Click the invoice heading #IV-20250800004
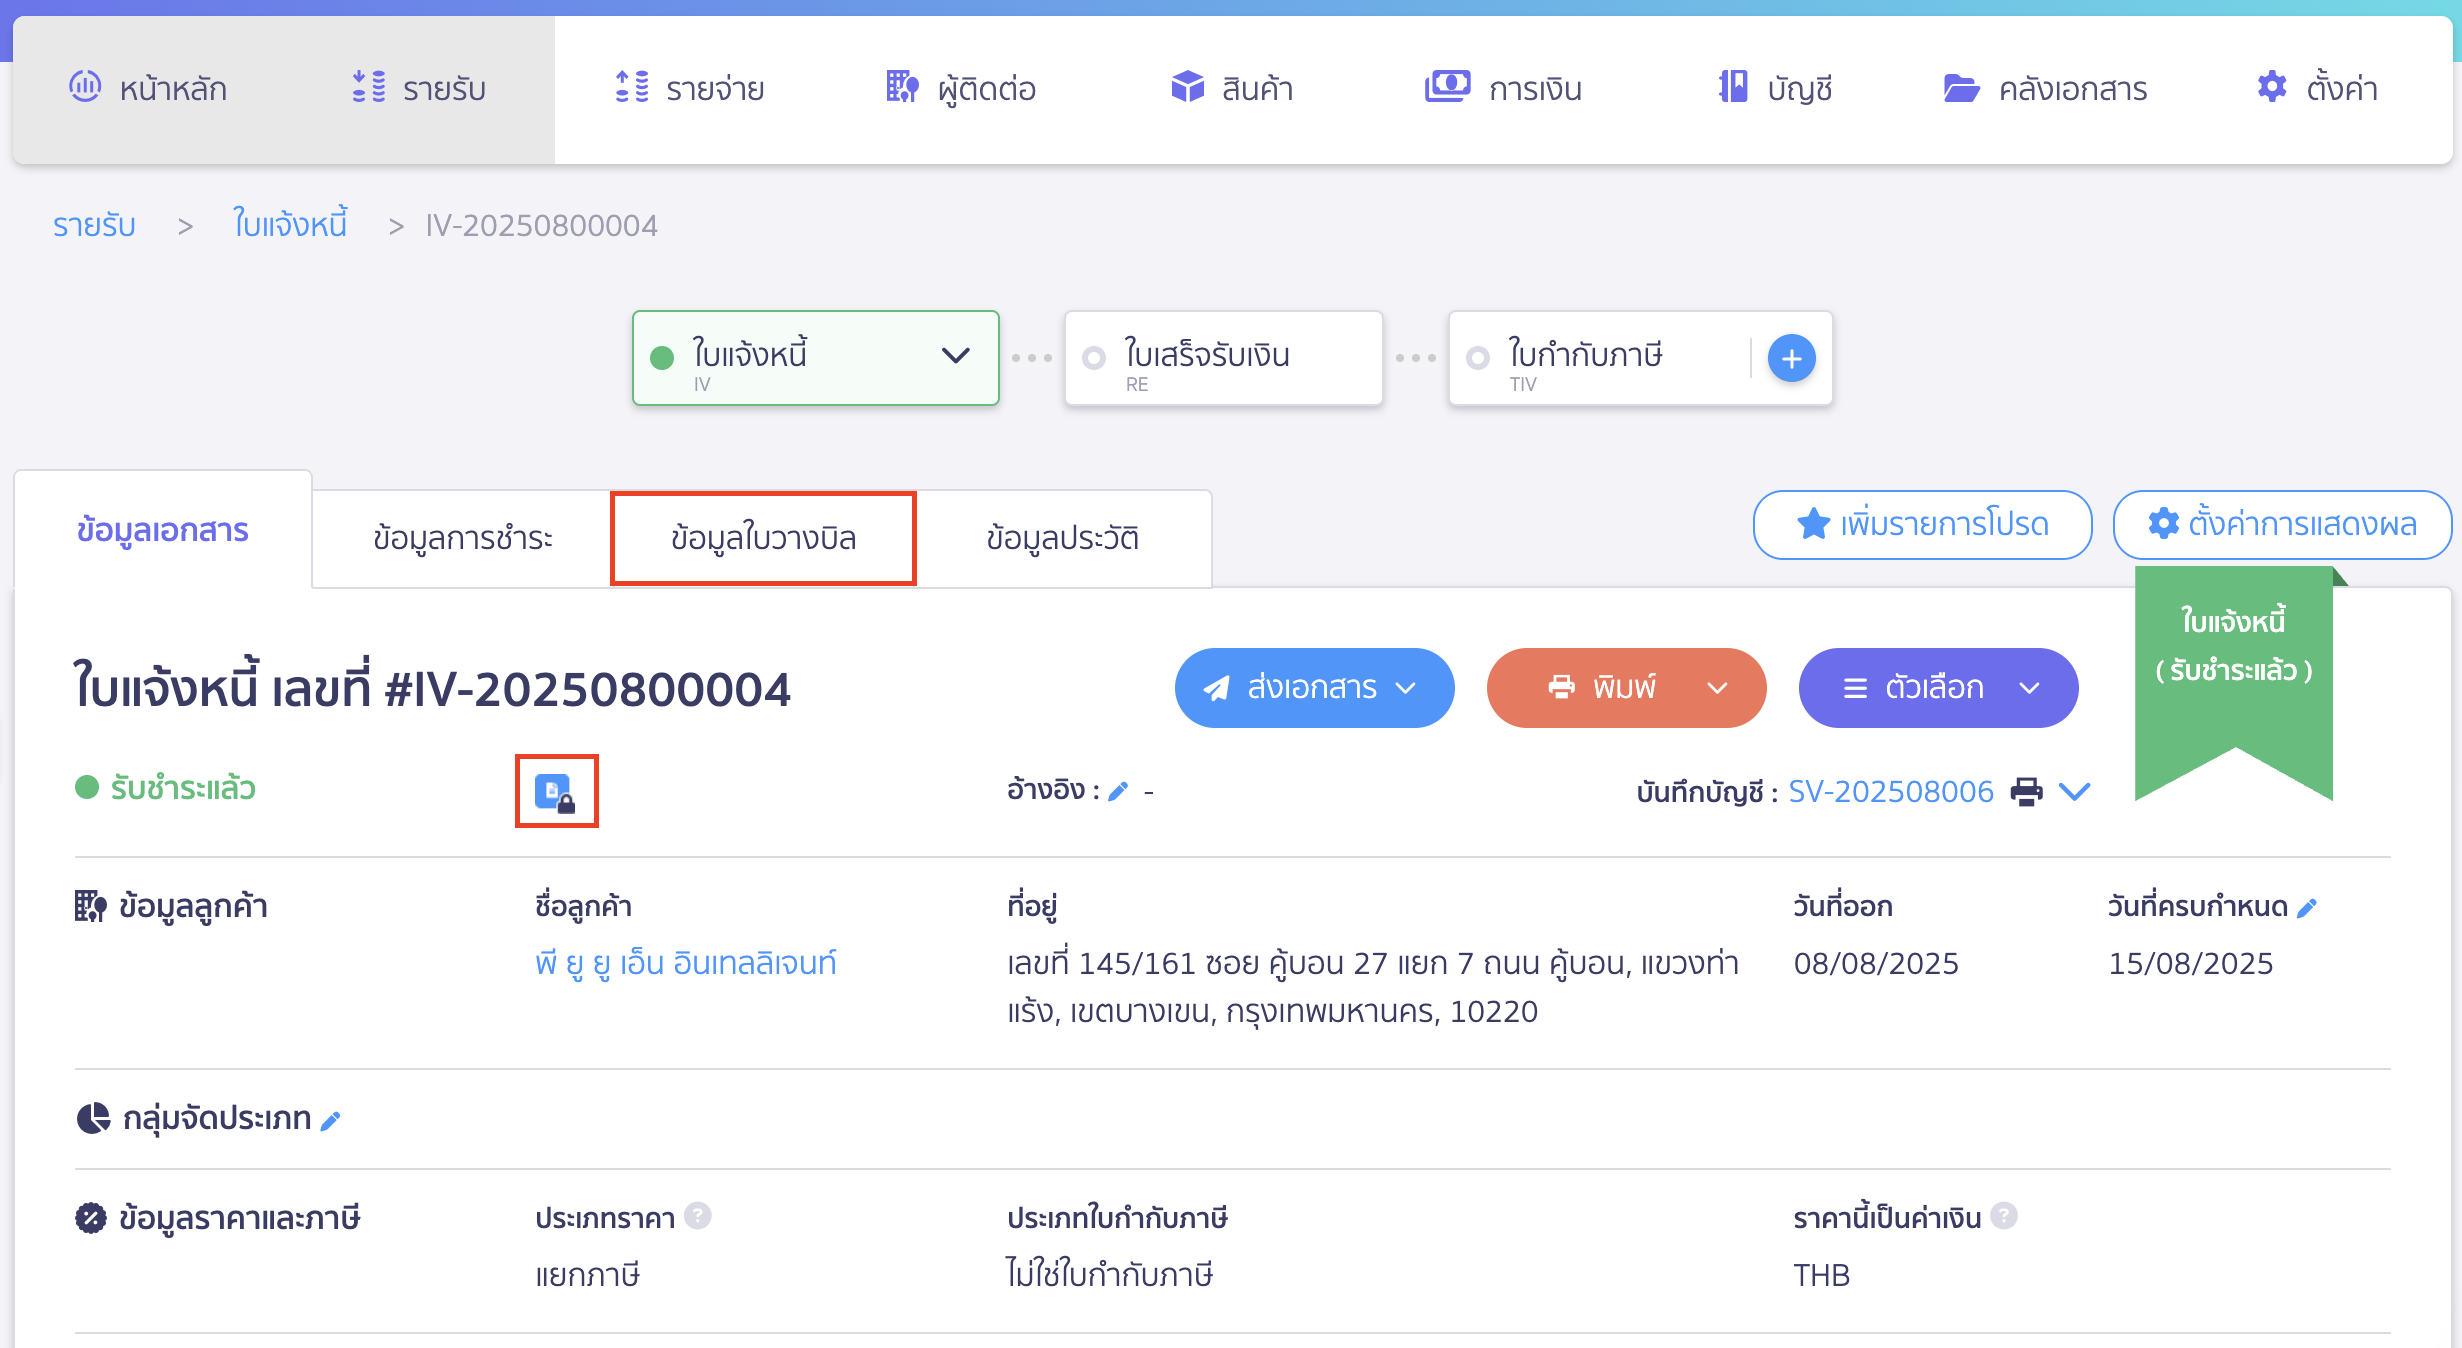Screen dimensions: 2462x1348 click(432, 688)
